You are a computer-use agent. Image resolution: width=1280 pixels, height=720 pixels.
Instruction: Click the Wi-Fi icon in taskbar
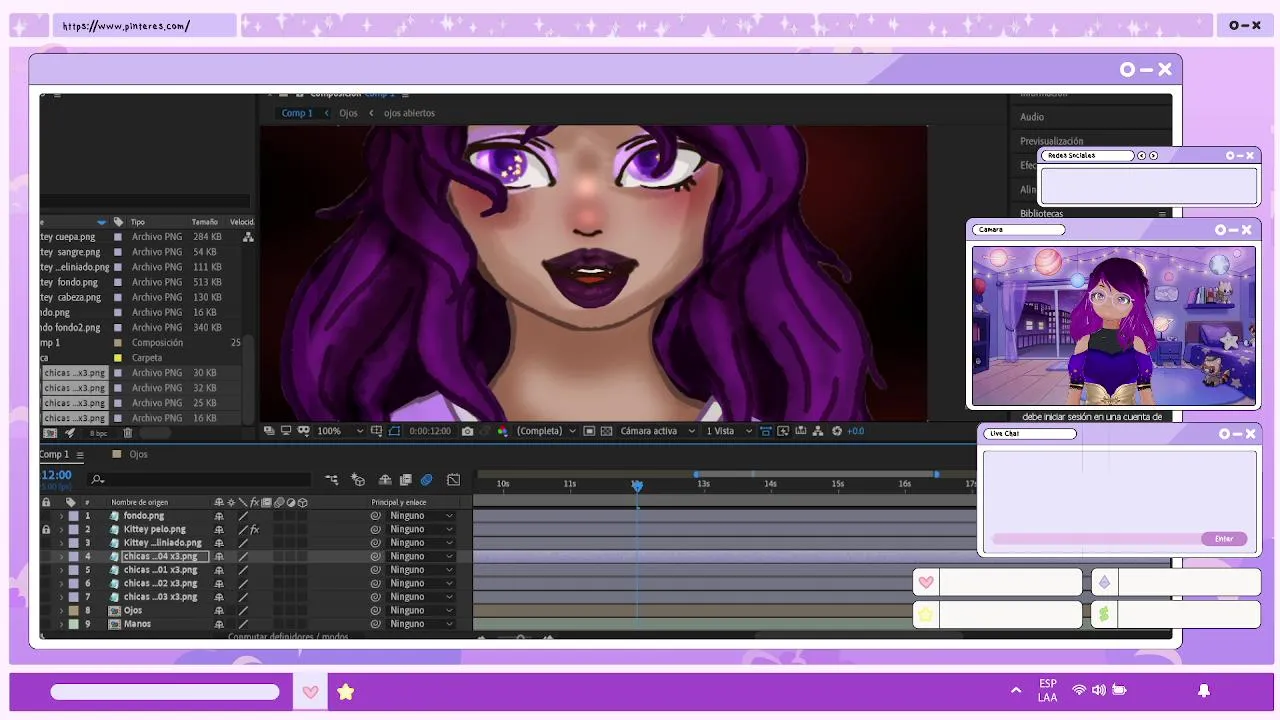pos(1079,690)
